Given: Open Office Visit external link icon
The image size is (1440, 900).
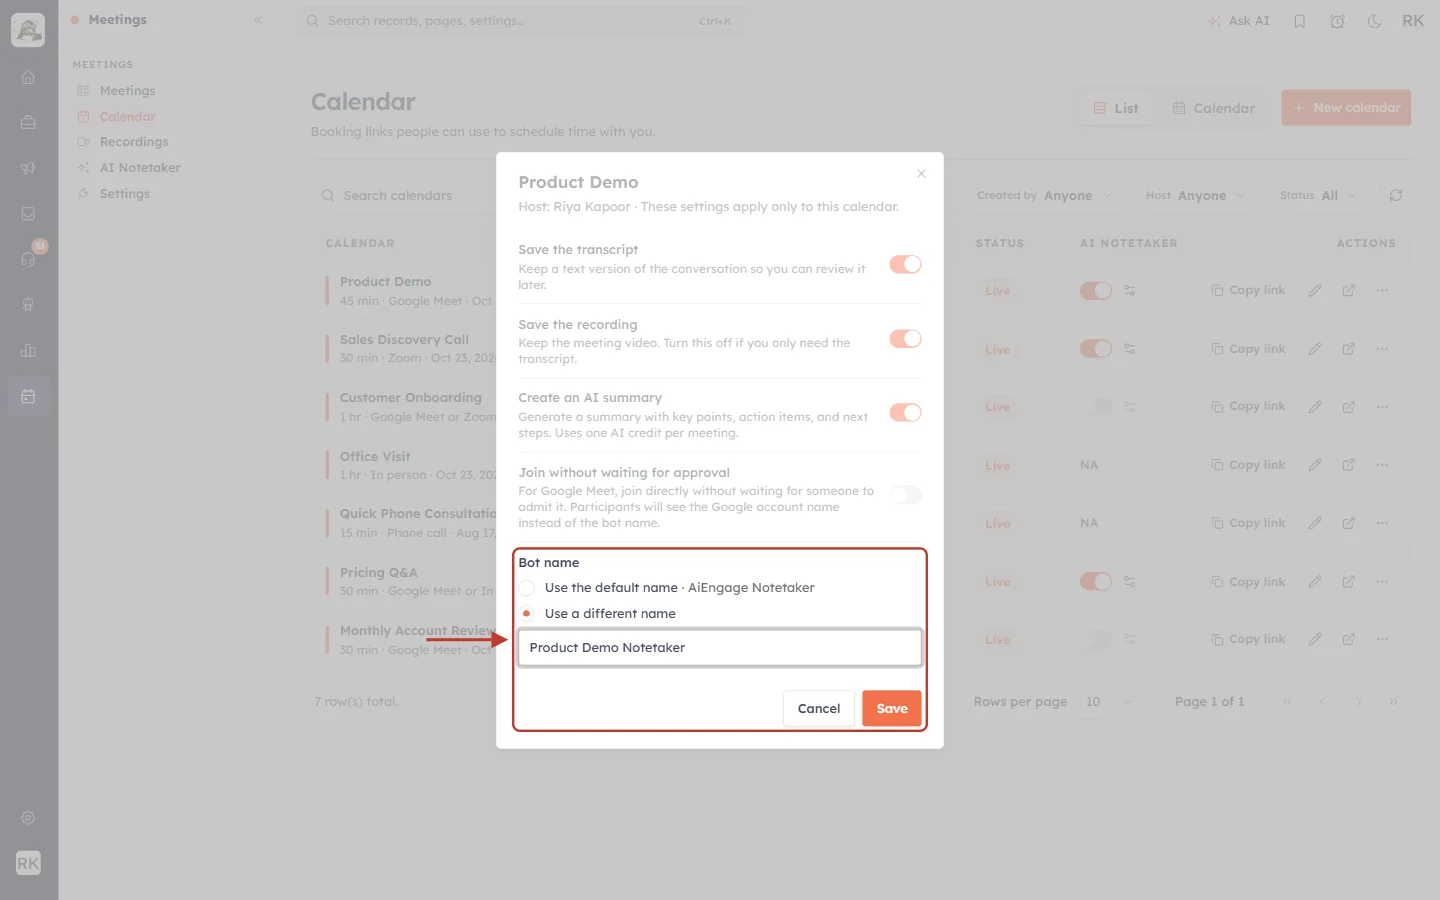Looking at the screenshot, I should (1348, 465).
